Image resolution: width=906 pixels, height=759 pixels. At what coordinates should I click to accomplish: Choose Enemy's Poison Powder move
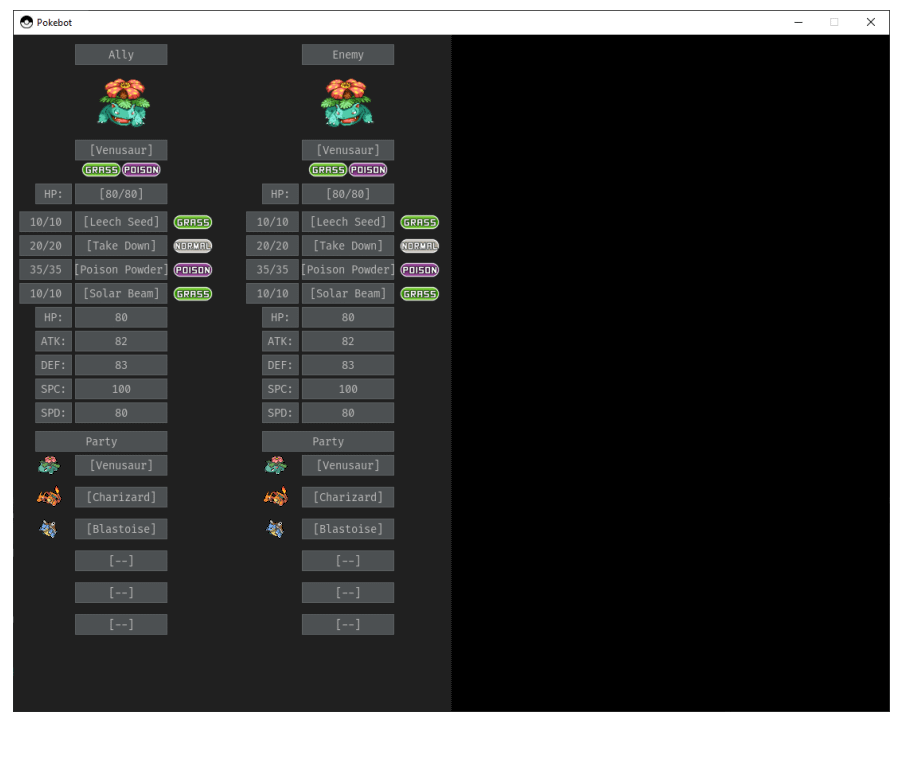(348, 270)
